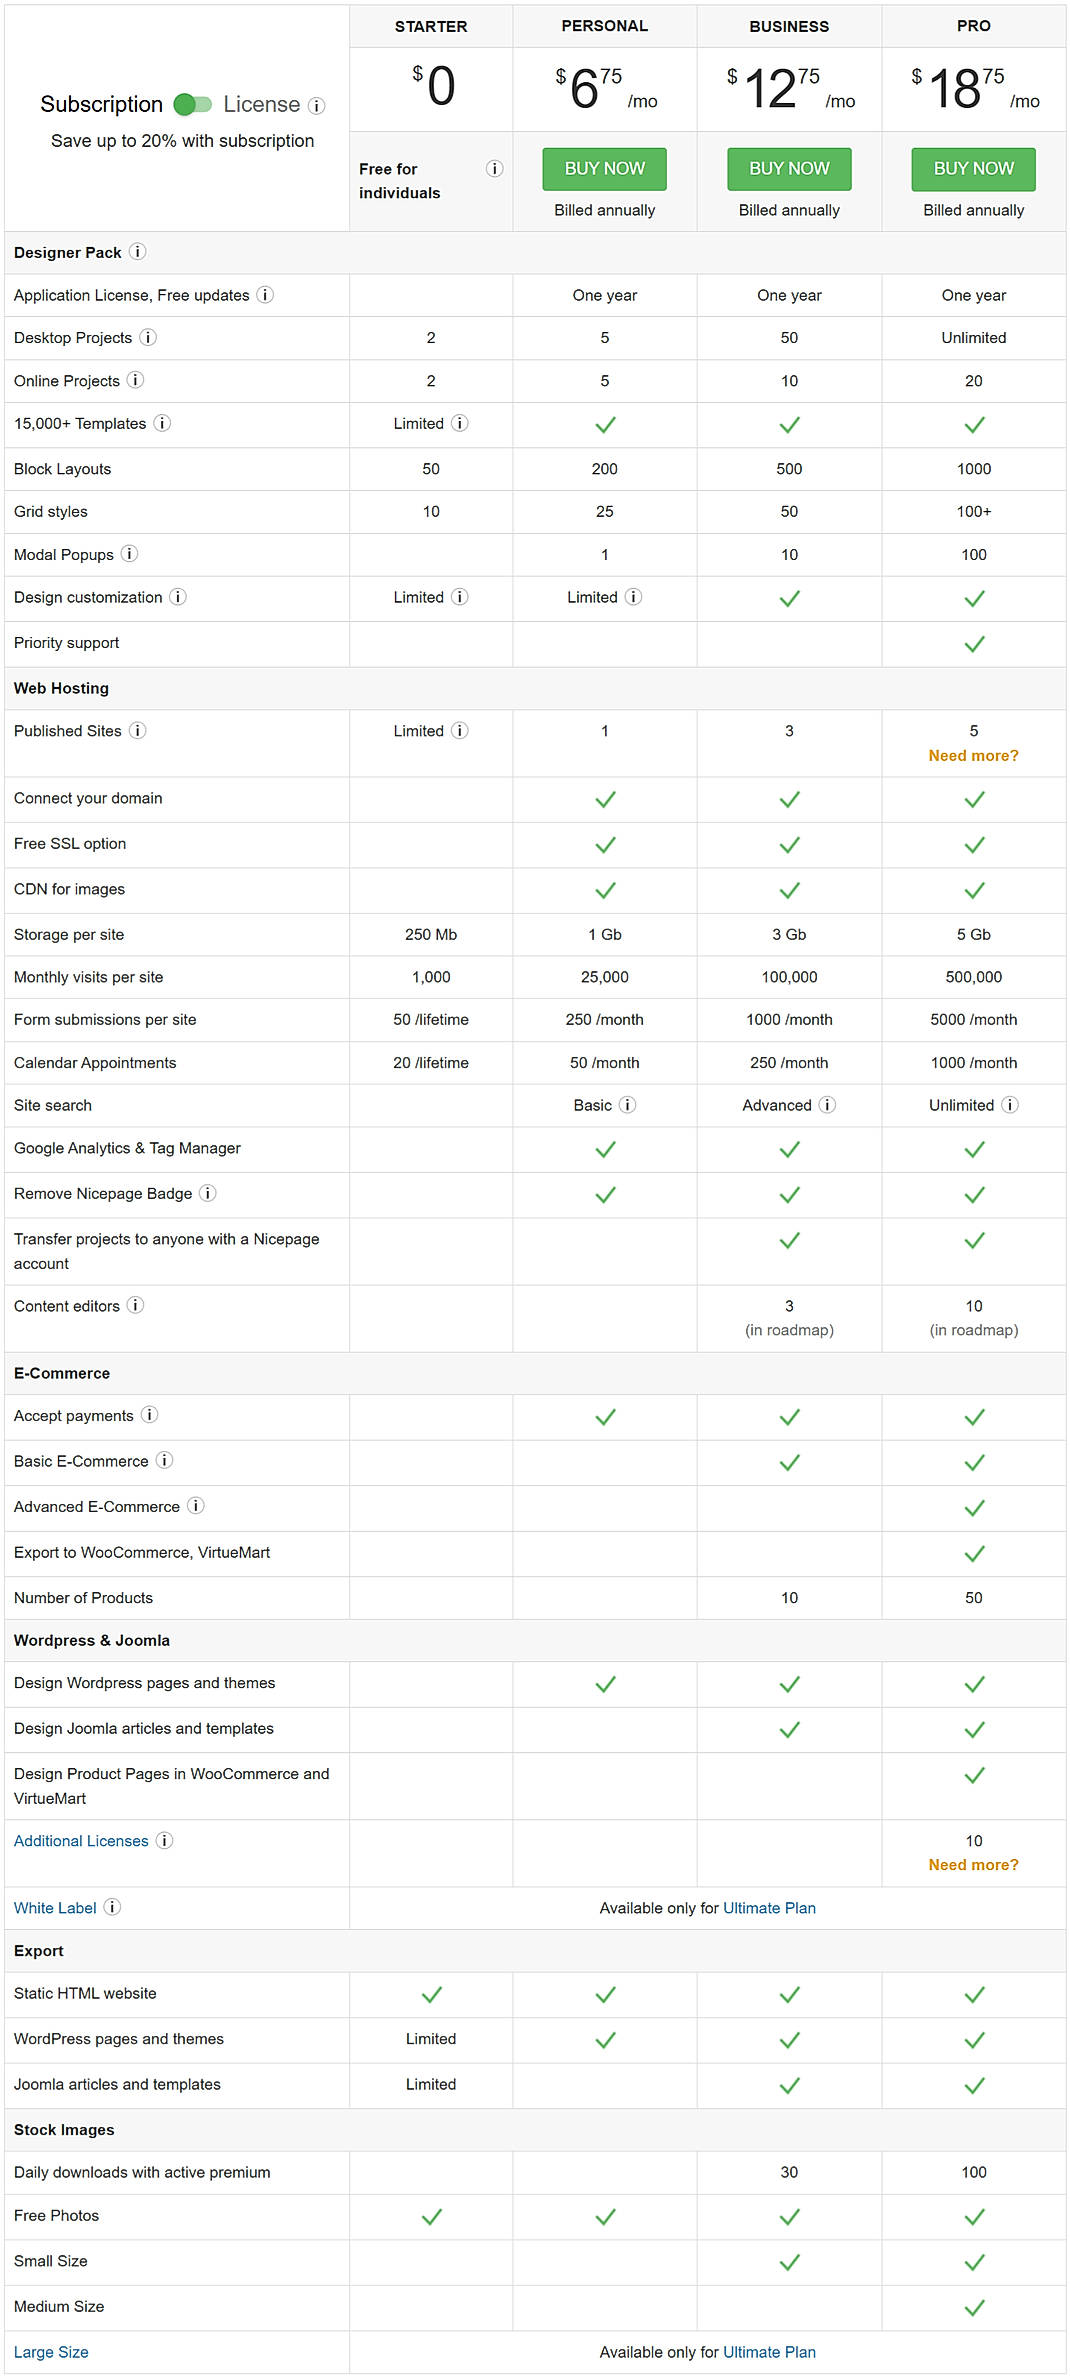Open the White Label link
This screenshot has height=2378, width=1070.
55,1908
